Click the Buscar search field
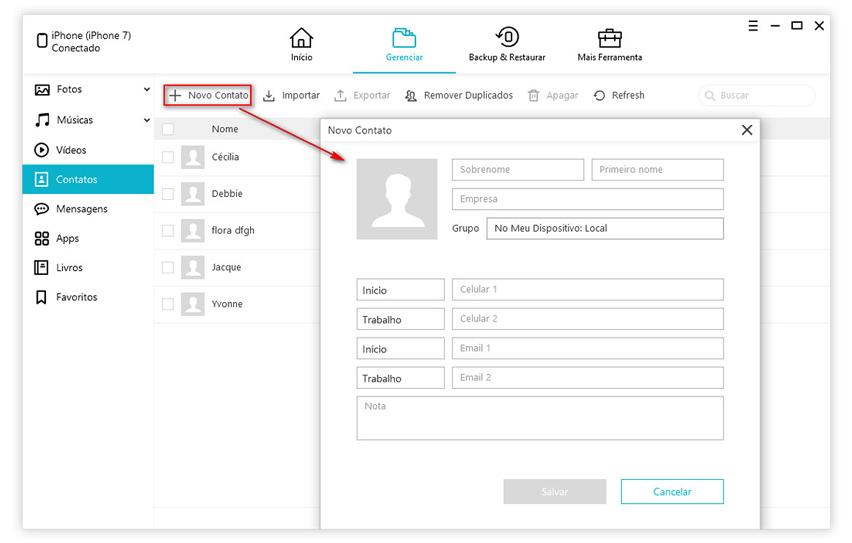 pyautogui.click(x=756, y=96)
